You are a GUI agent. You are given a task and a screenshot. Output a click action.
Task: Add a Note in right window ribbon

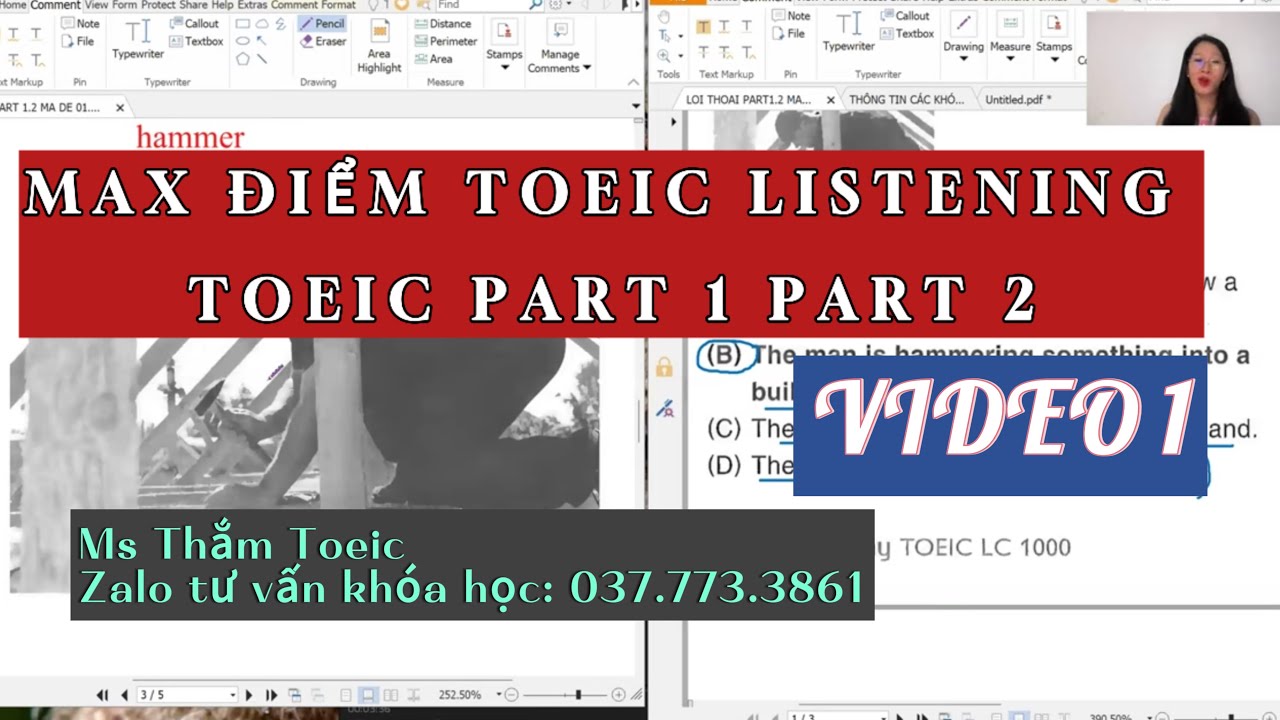[x=790, y=16]
